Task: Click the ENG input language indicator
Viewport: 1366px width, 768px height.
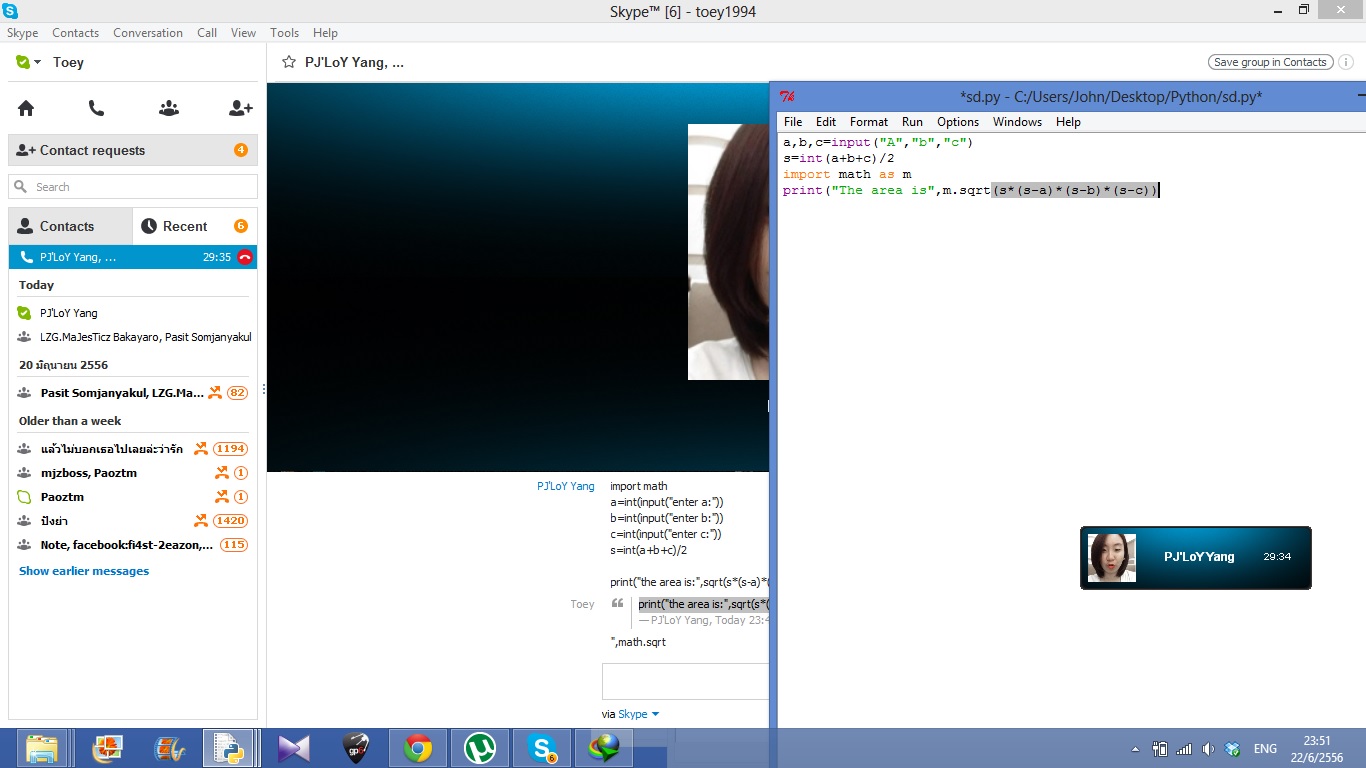Action: point(1265,749)
